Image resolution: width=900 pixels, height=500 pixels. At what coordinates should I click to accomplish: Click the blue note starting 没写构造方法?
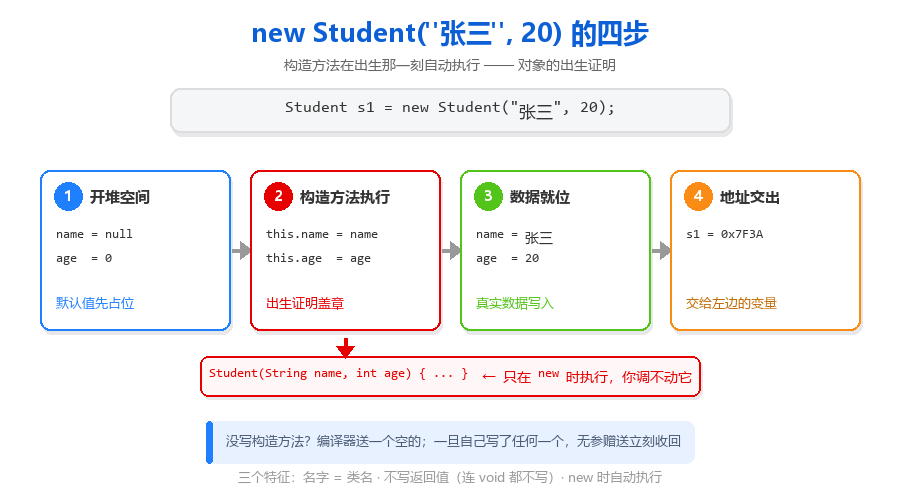(x=453, y=441)
